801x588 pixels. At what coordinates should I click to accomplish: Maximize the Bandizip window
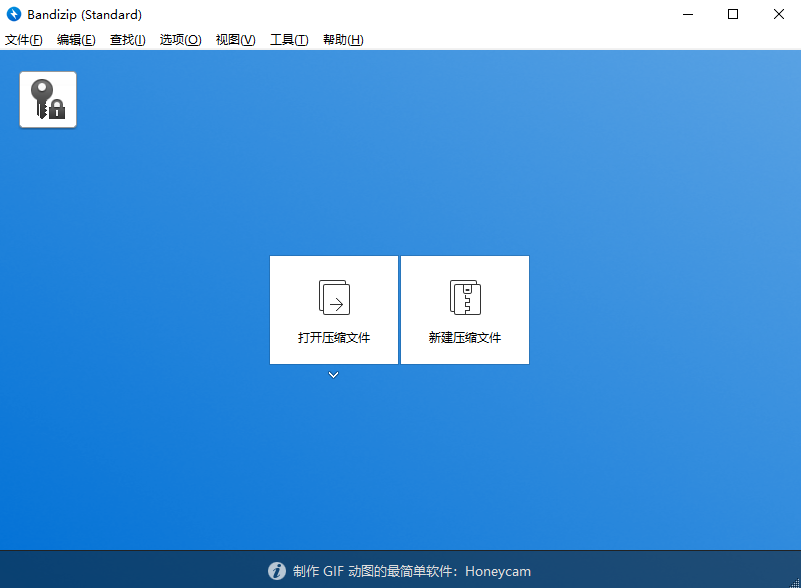(x=733, y=15)
